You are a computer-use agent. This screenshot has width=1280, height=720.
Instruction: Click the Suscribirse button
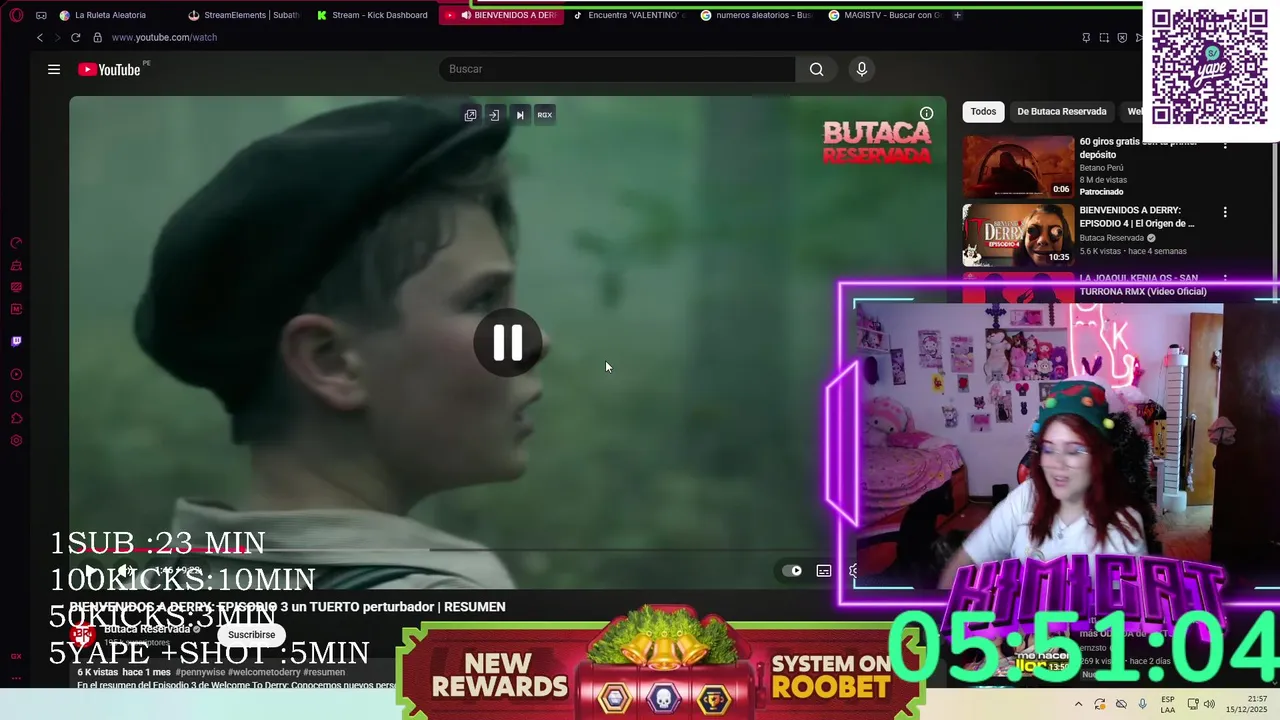pos(251,634)
